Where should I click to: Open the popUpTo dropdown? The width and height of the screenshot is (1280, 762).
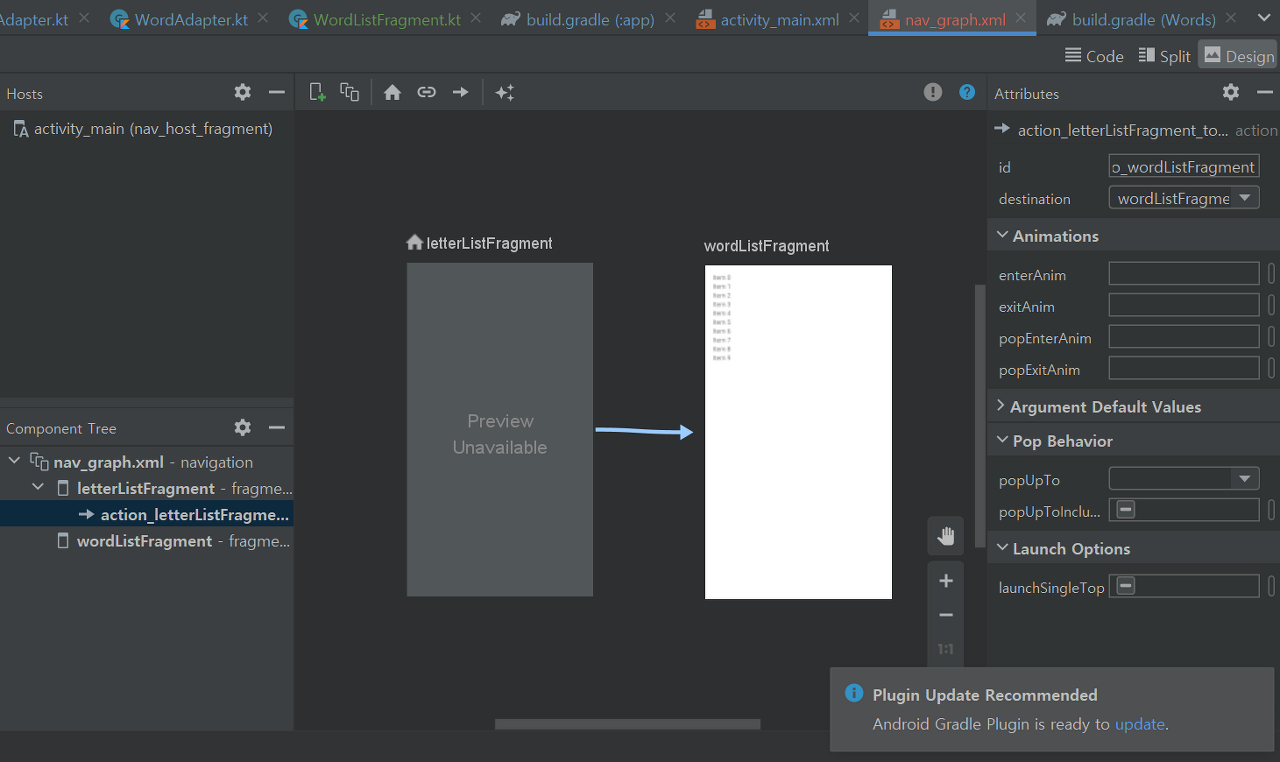pos(1245,479)
